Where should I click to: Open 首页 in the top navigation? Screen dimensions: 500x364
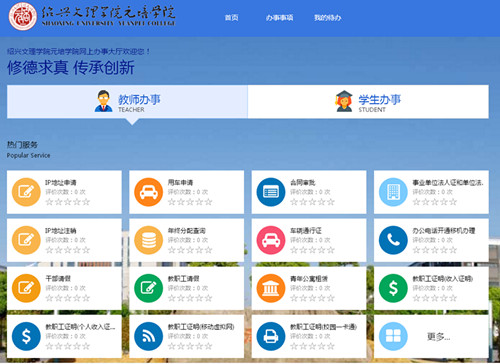click(x=231, y=18)
